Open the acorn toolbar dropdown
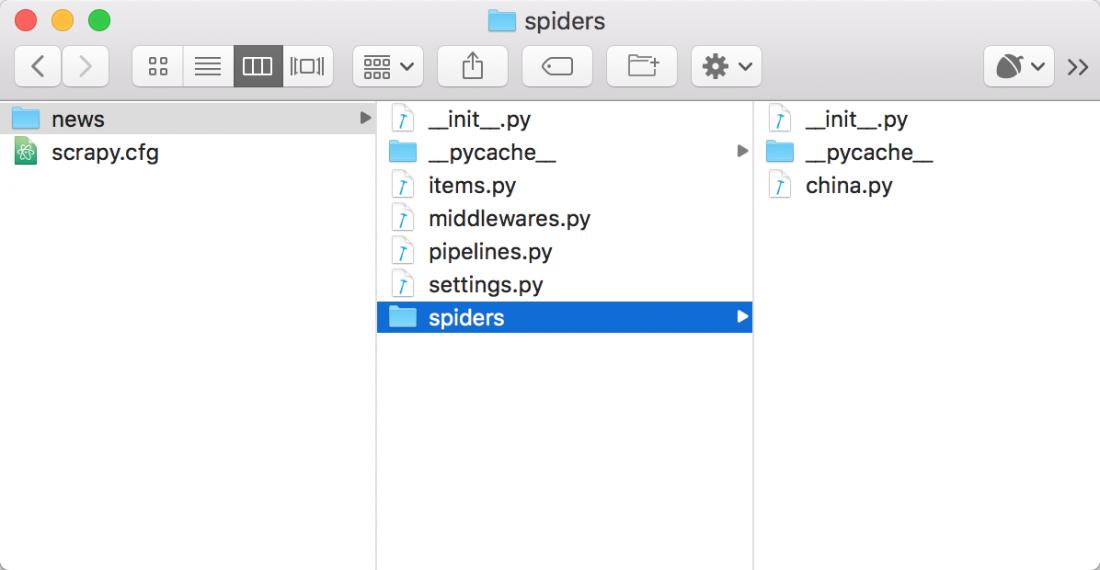 pyautogui.click(x=1019, y=67)
